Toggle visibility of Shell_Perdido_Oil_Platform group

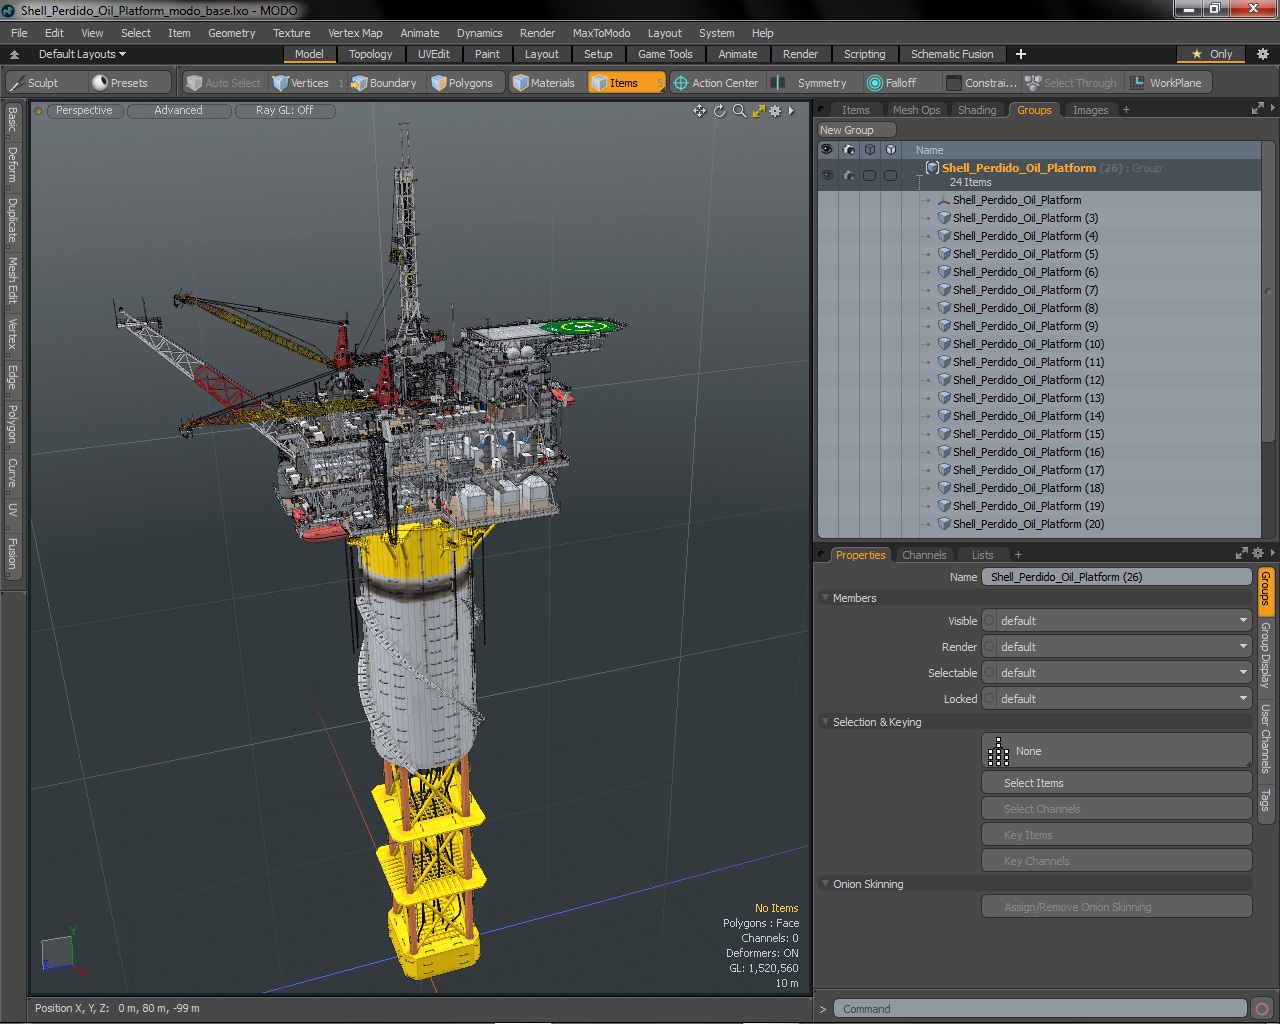tap(827, 175)
